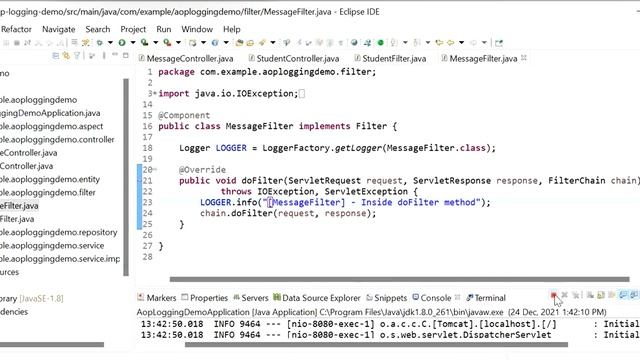Open the Run dropdown arrow
This screenshot has height=360, width=640.
[133, 42]
